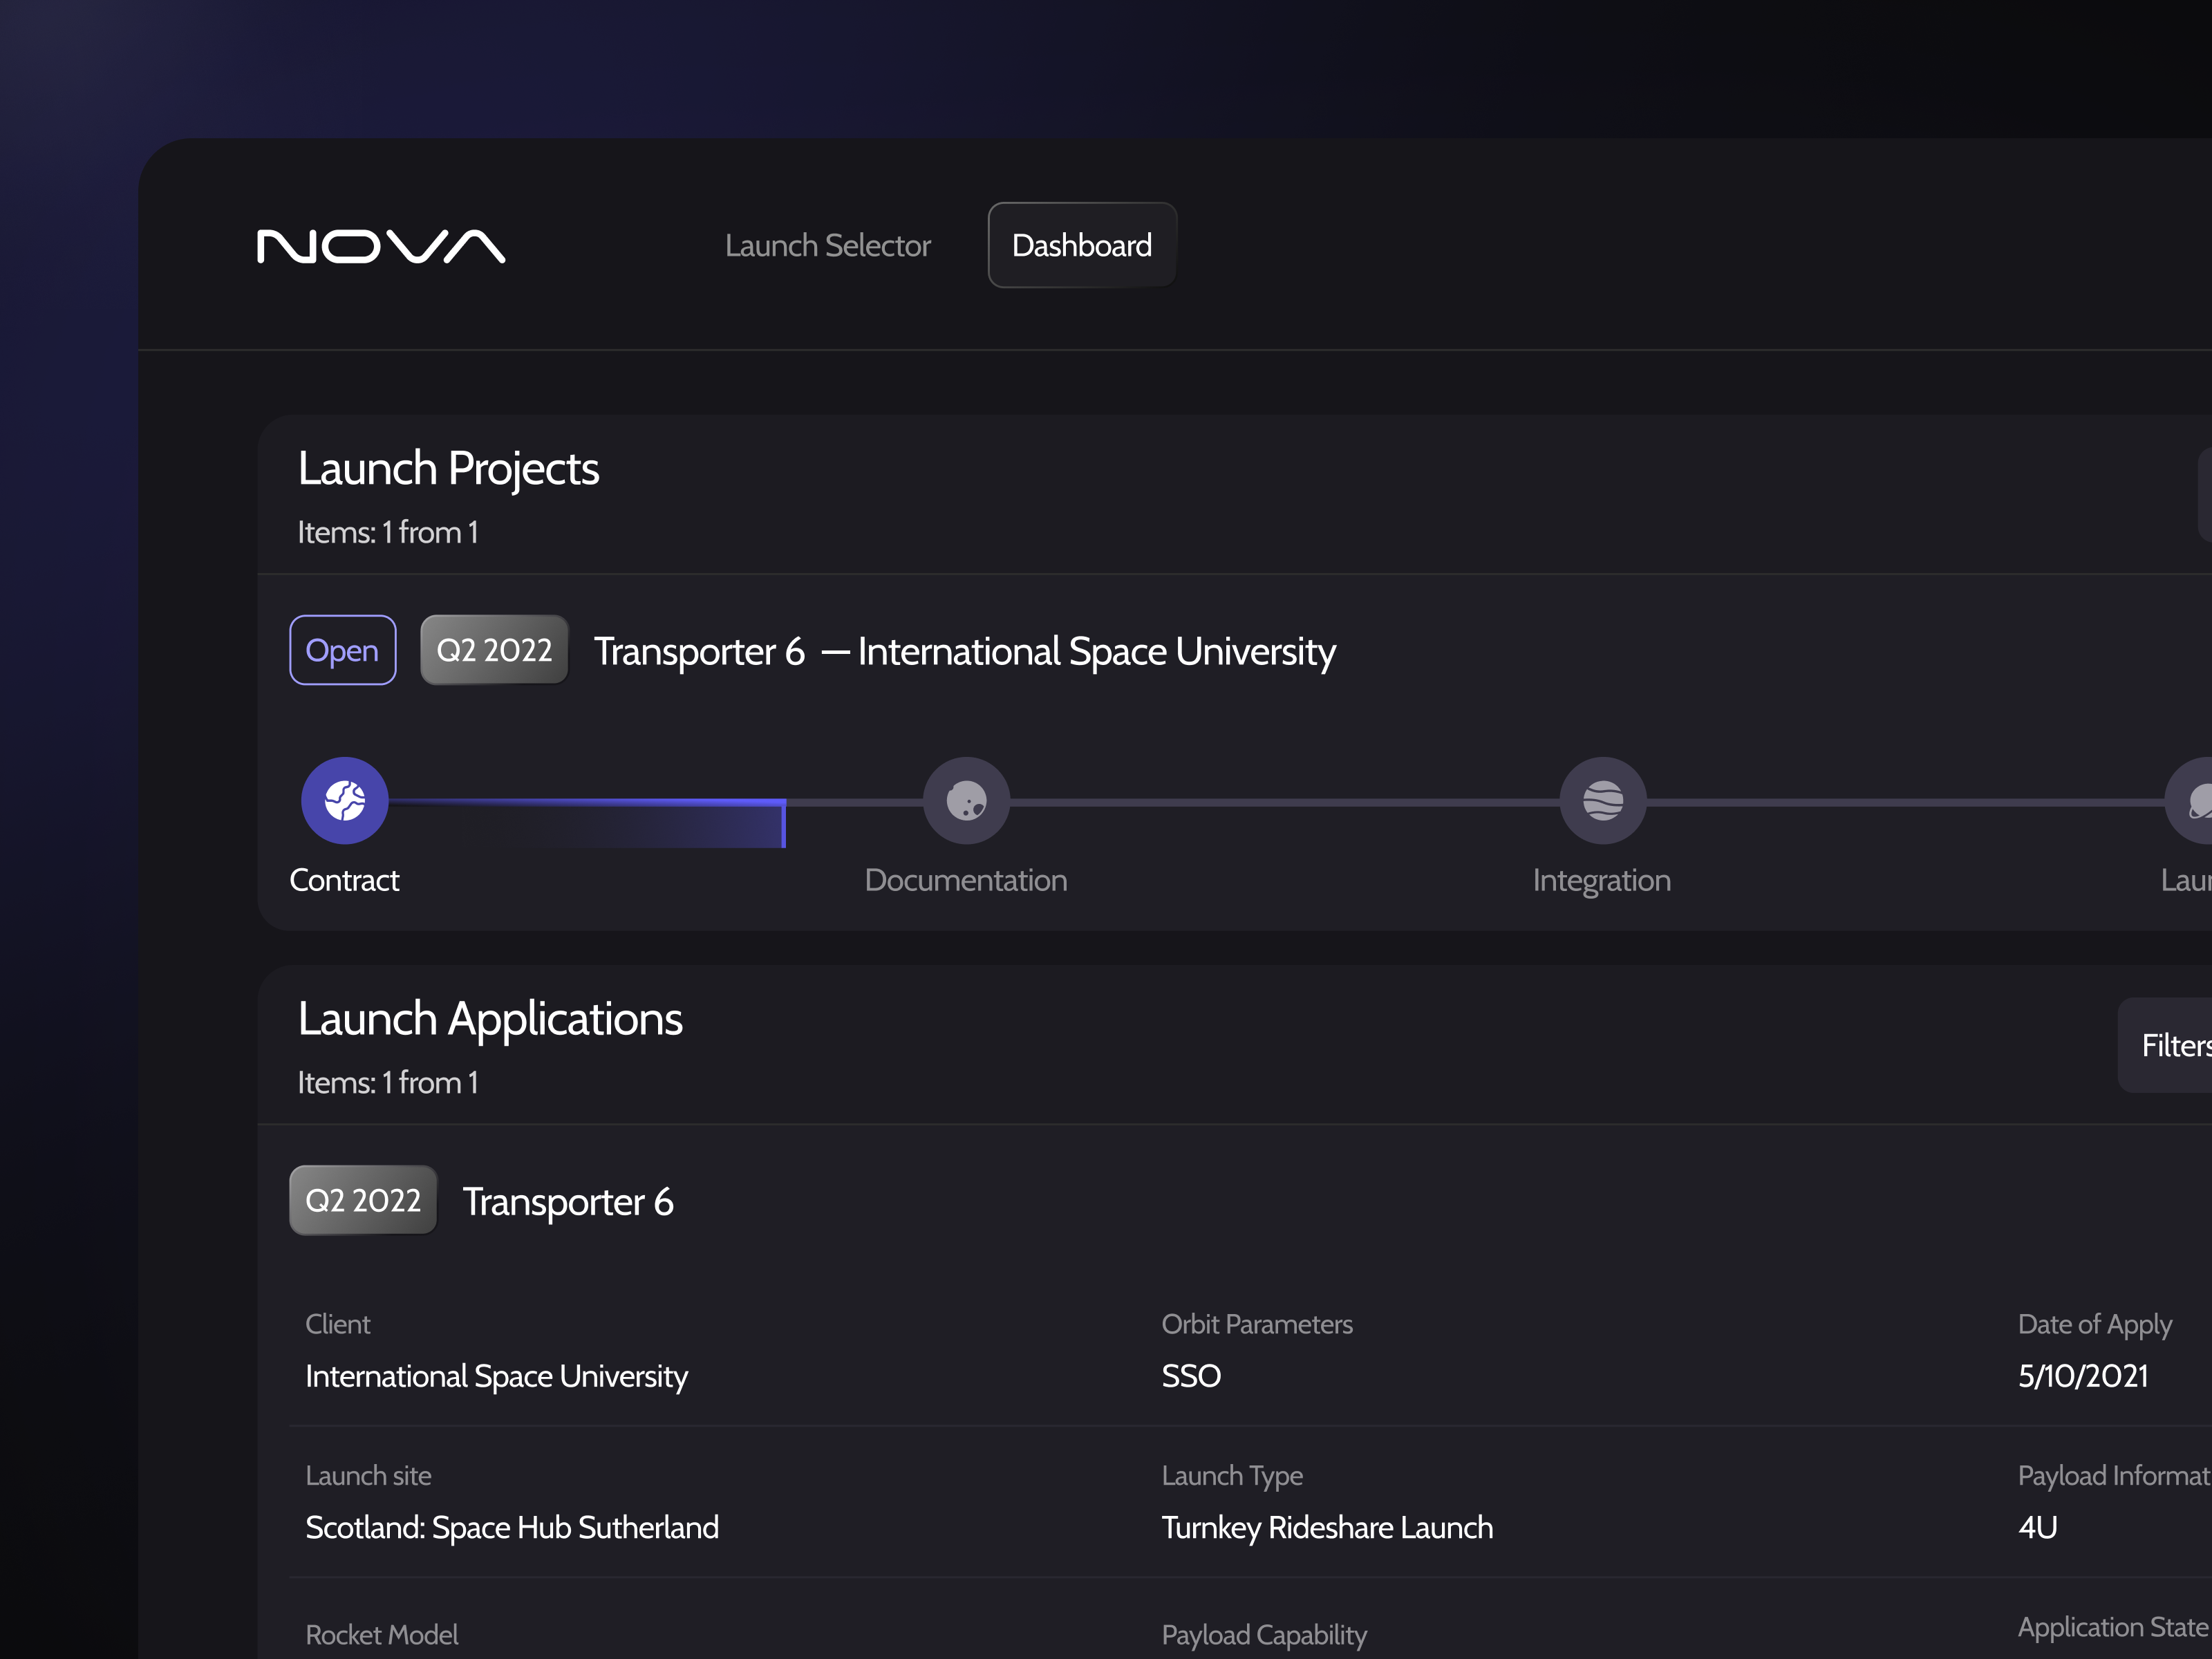Click the Turnkey Rideshare Launch type value

[x=1327, y=1527]
